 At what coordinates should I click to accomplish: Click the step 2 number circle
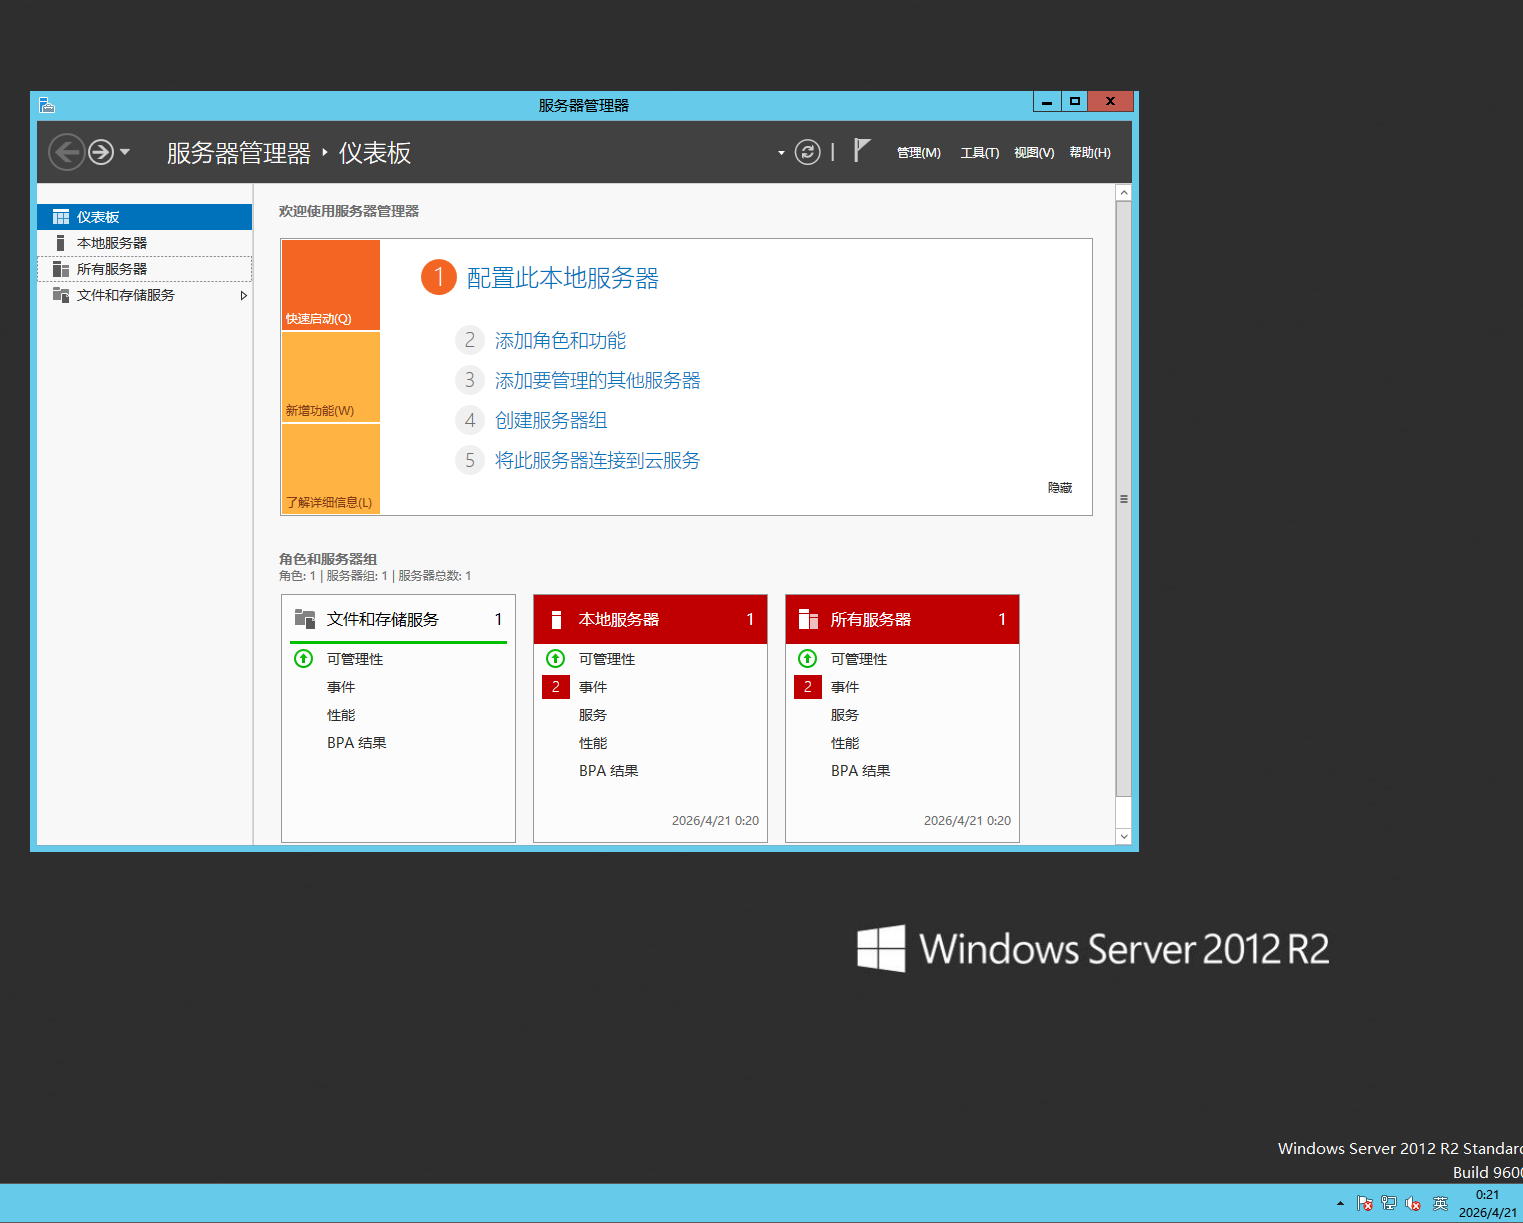(470, 340)
